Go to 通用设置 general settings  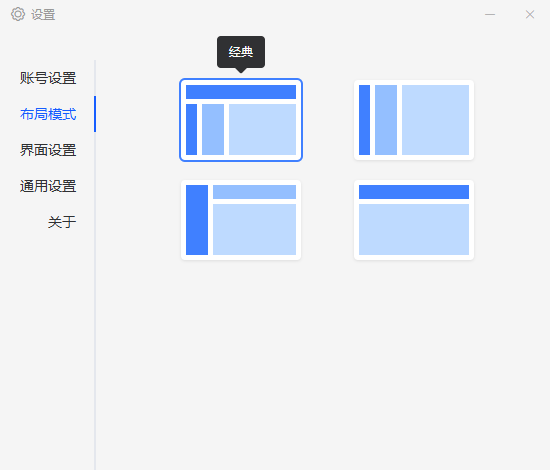coord(48,186)
